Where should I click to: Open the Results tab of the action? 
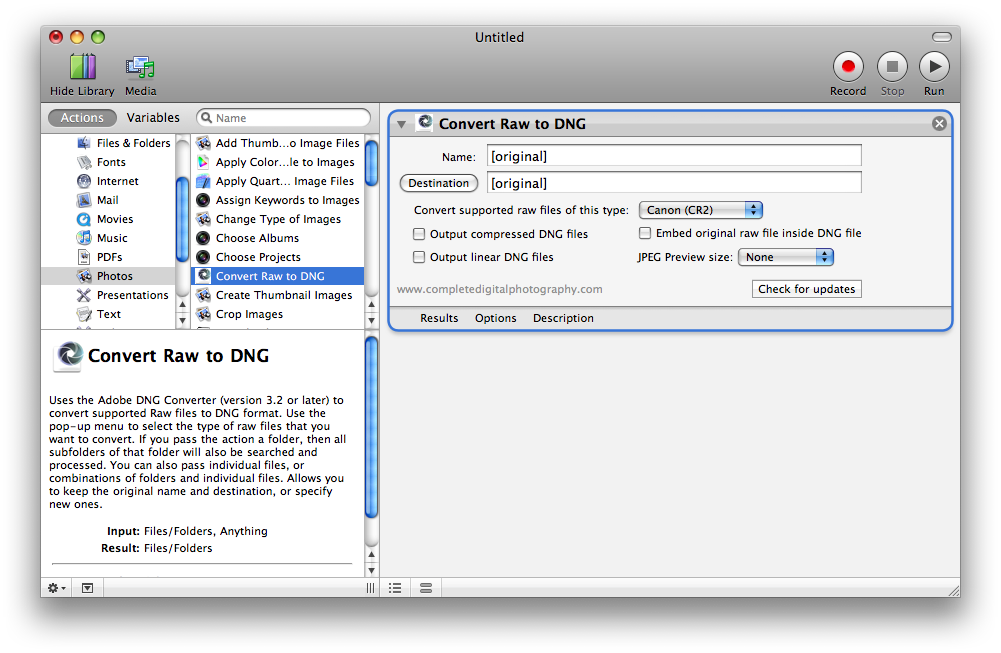coord(439,318)
